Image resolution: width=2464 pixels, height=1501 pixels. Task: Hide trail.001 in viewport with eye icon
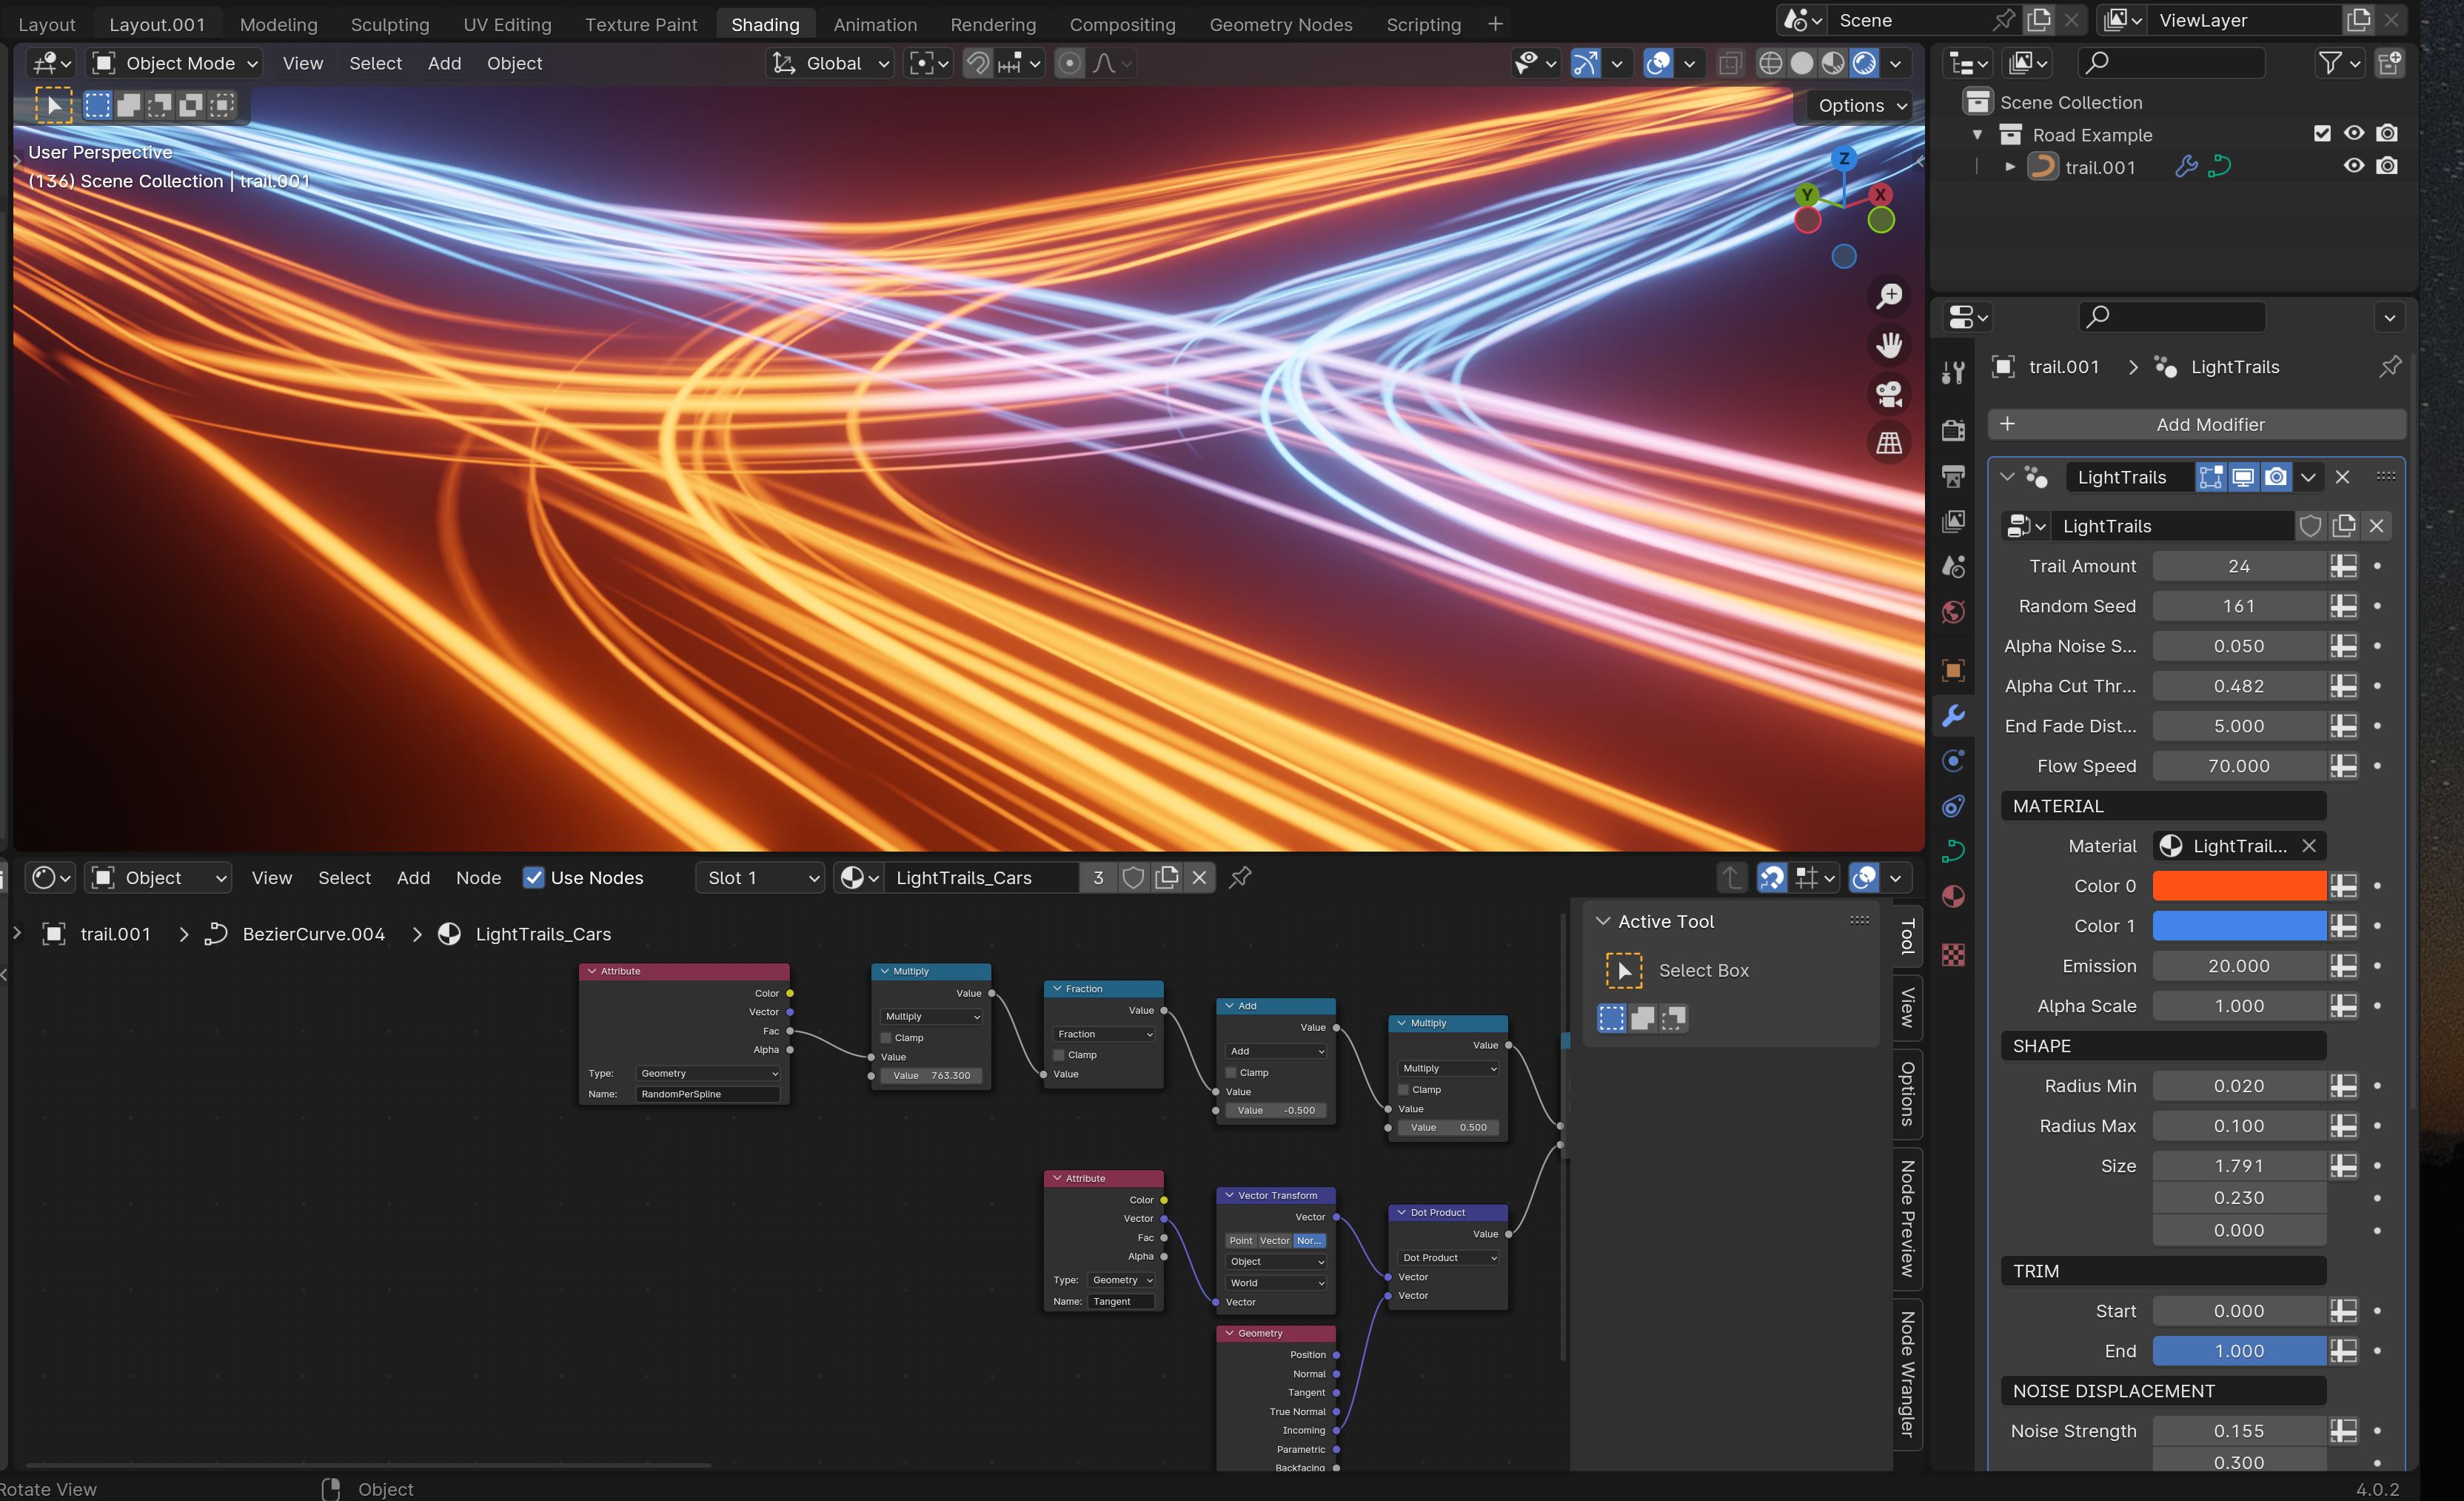pos(2354,166)
